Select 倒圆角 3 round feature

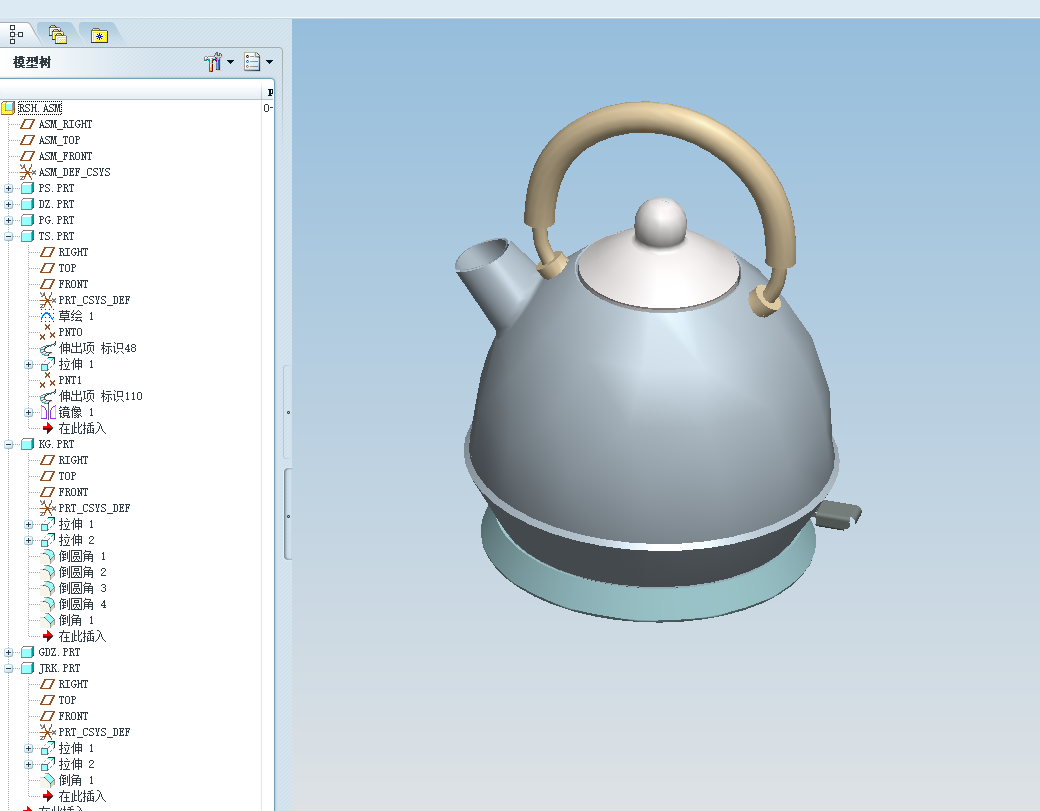click(82, 588)
